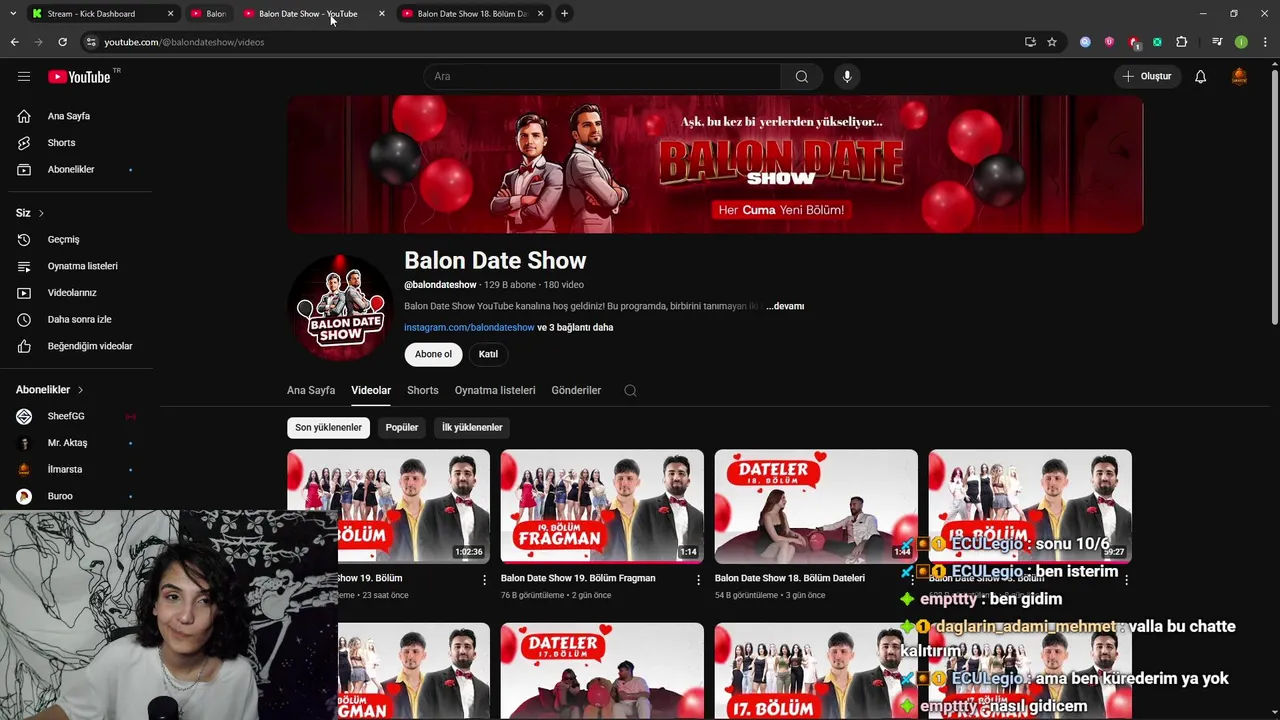
Task: Expand channel description with ...devamı
Action: [x=785, y=306]
